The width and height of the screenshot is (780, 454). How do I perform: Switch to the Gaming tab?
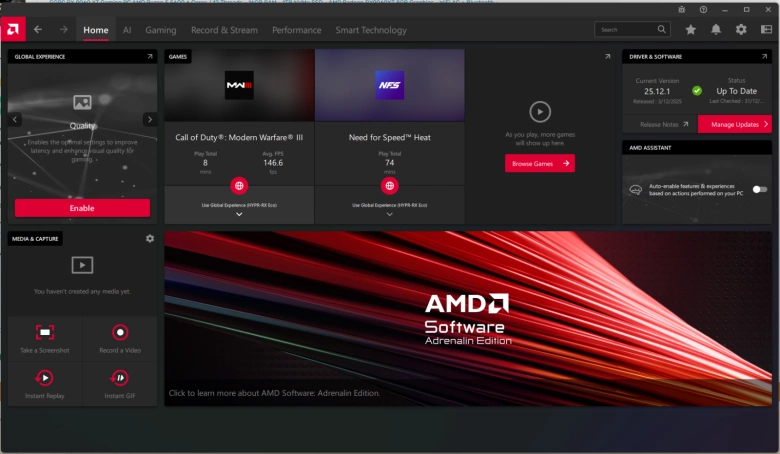(x=161, y=30)
